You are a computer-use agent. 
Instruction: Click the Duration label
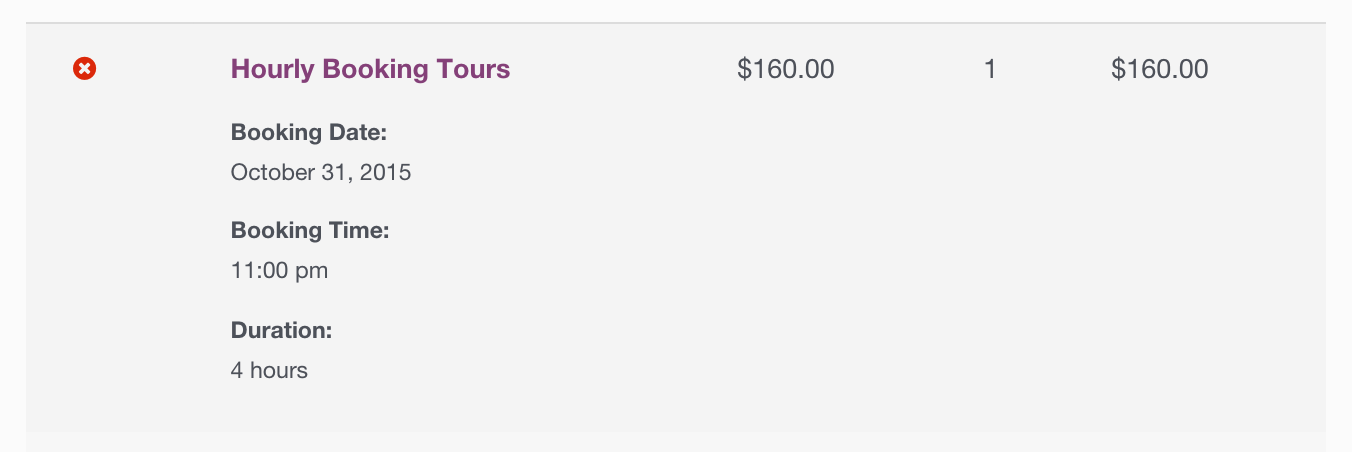[x=281, y=330]
